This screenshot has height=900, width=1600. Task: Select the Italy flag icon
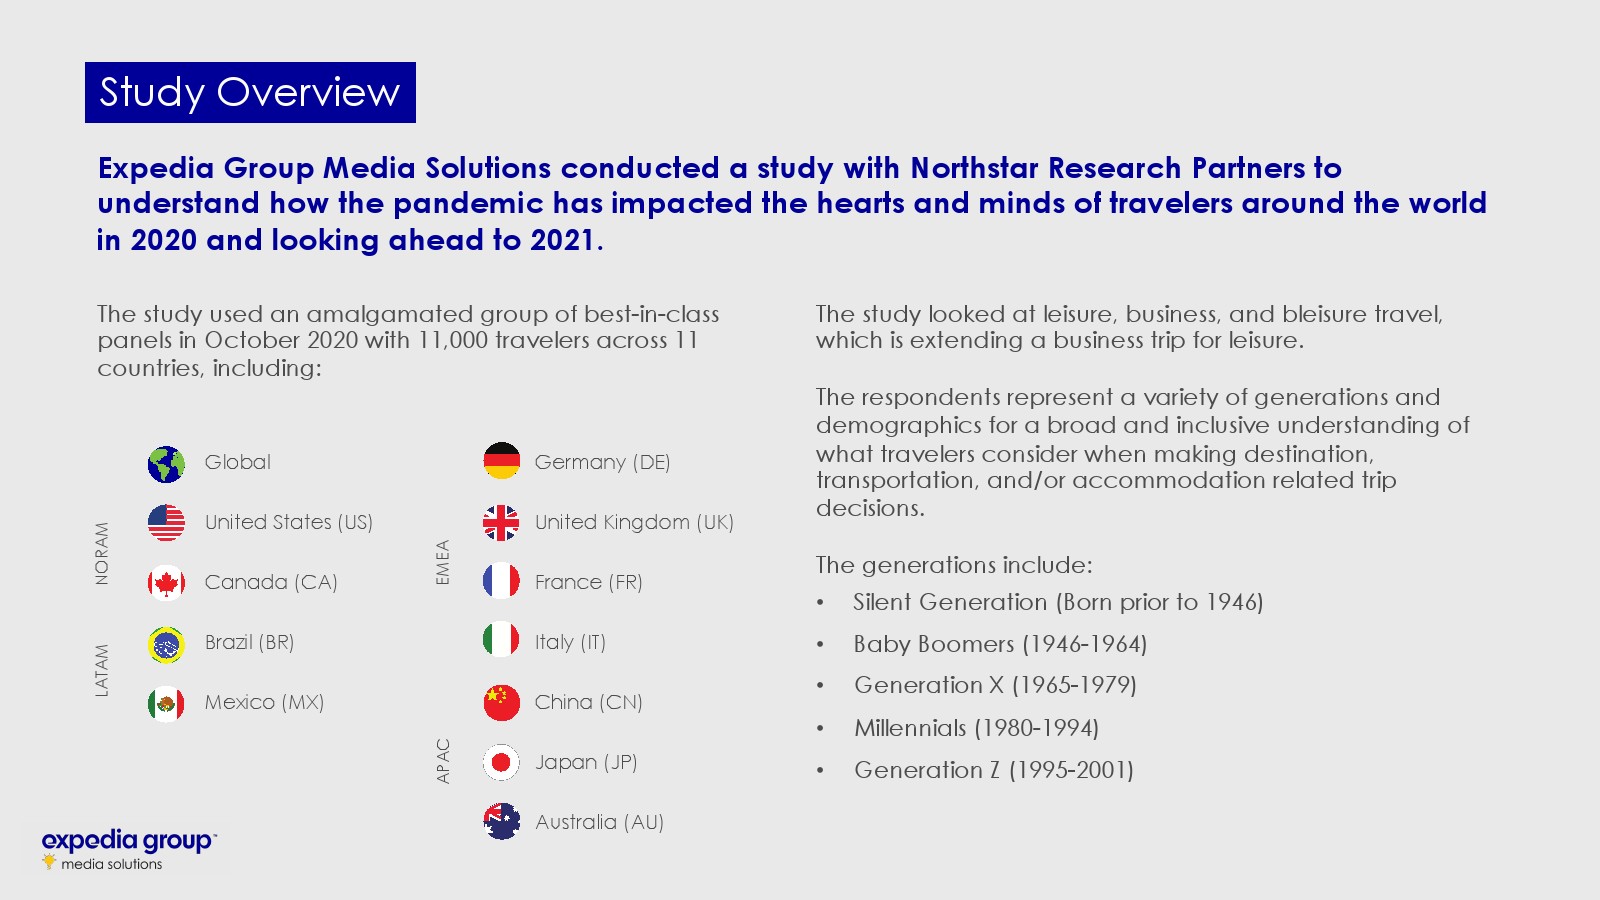point(501,640)
